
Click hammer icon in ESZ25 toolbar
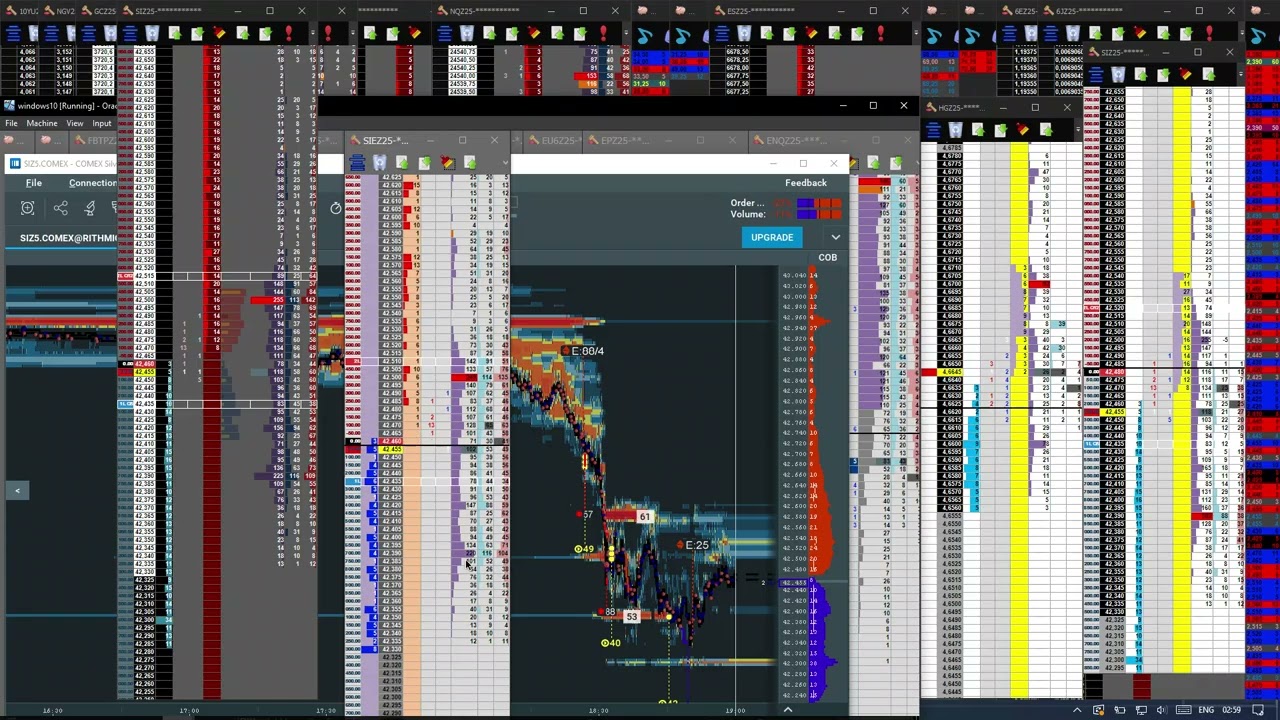coord(811,33)
